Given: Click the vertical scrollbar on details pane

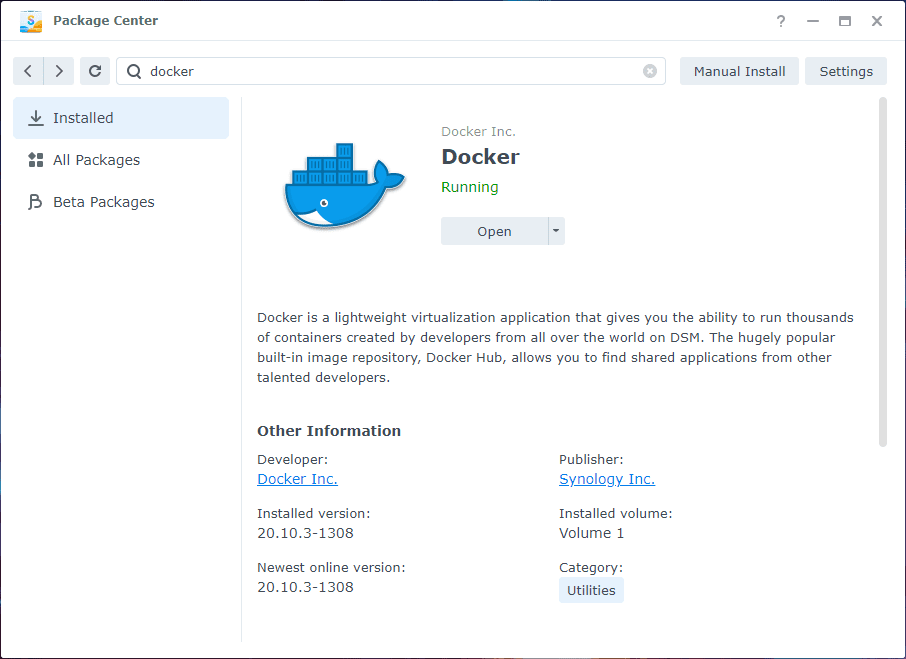Looking at the screenshot, I should pyautogui.click(x=882, y=270).
